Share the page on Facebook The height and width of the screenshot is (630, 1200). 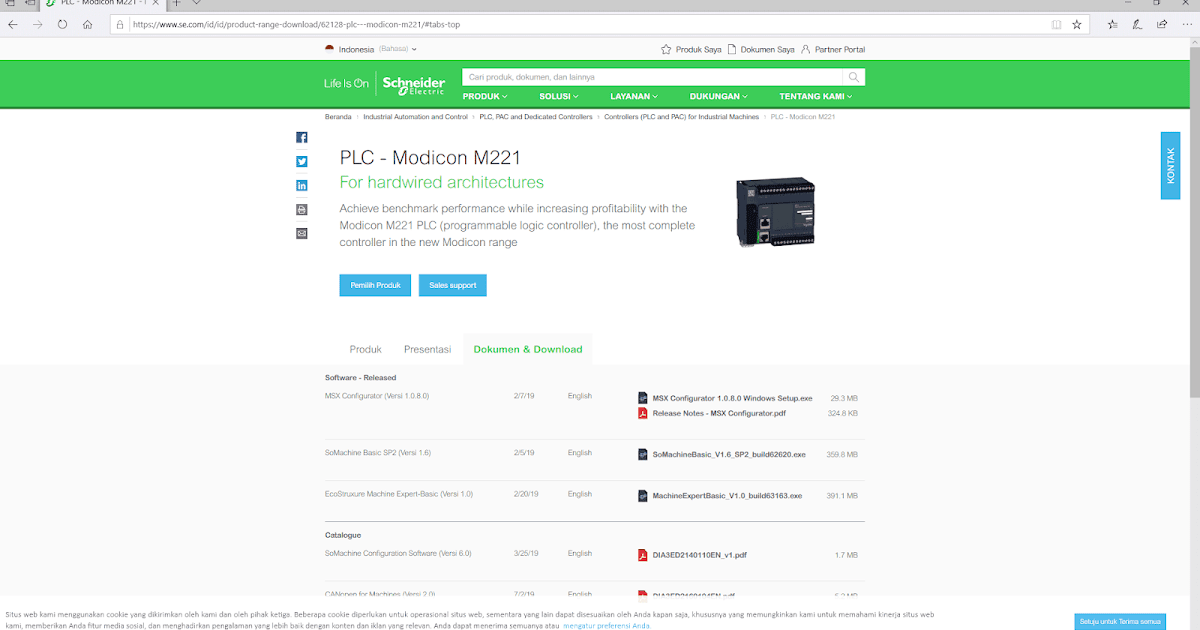(302, 137)
